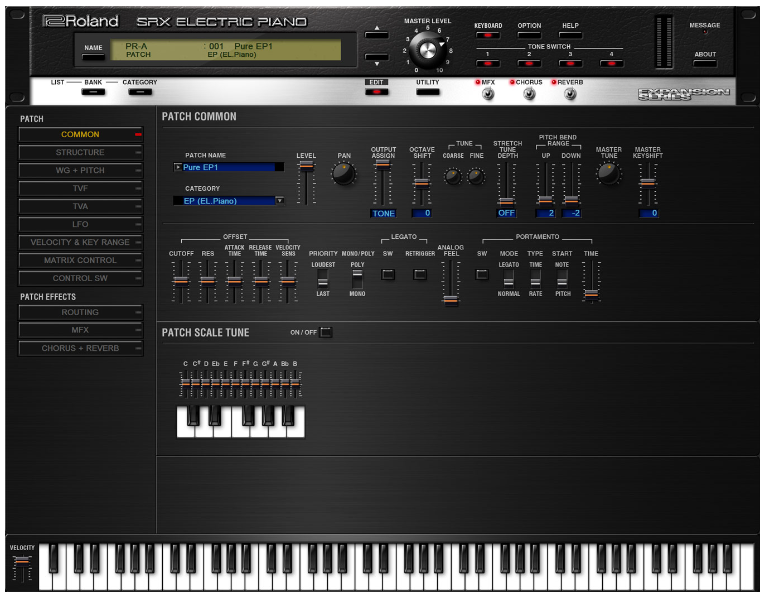Click the Message indicator light
Screen dimensions: 768x603
705,32
